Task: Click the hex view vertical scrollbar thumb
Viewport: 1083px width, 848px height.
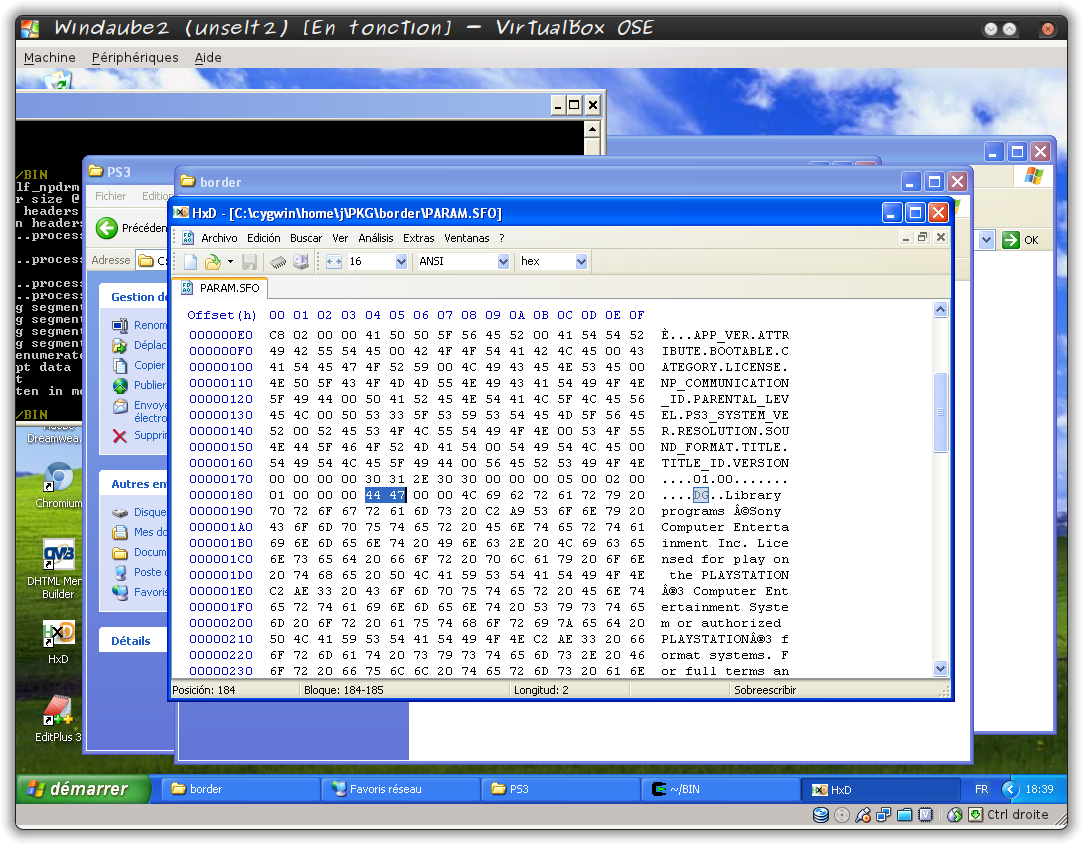Action: (x=940, y=412)
